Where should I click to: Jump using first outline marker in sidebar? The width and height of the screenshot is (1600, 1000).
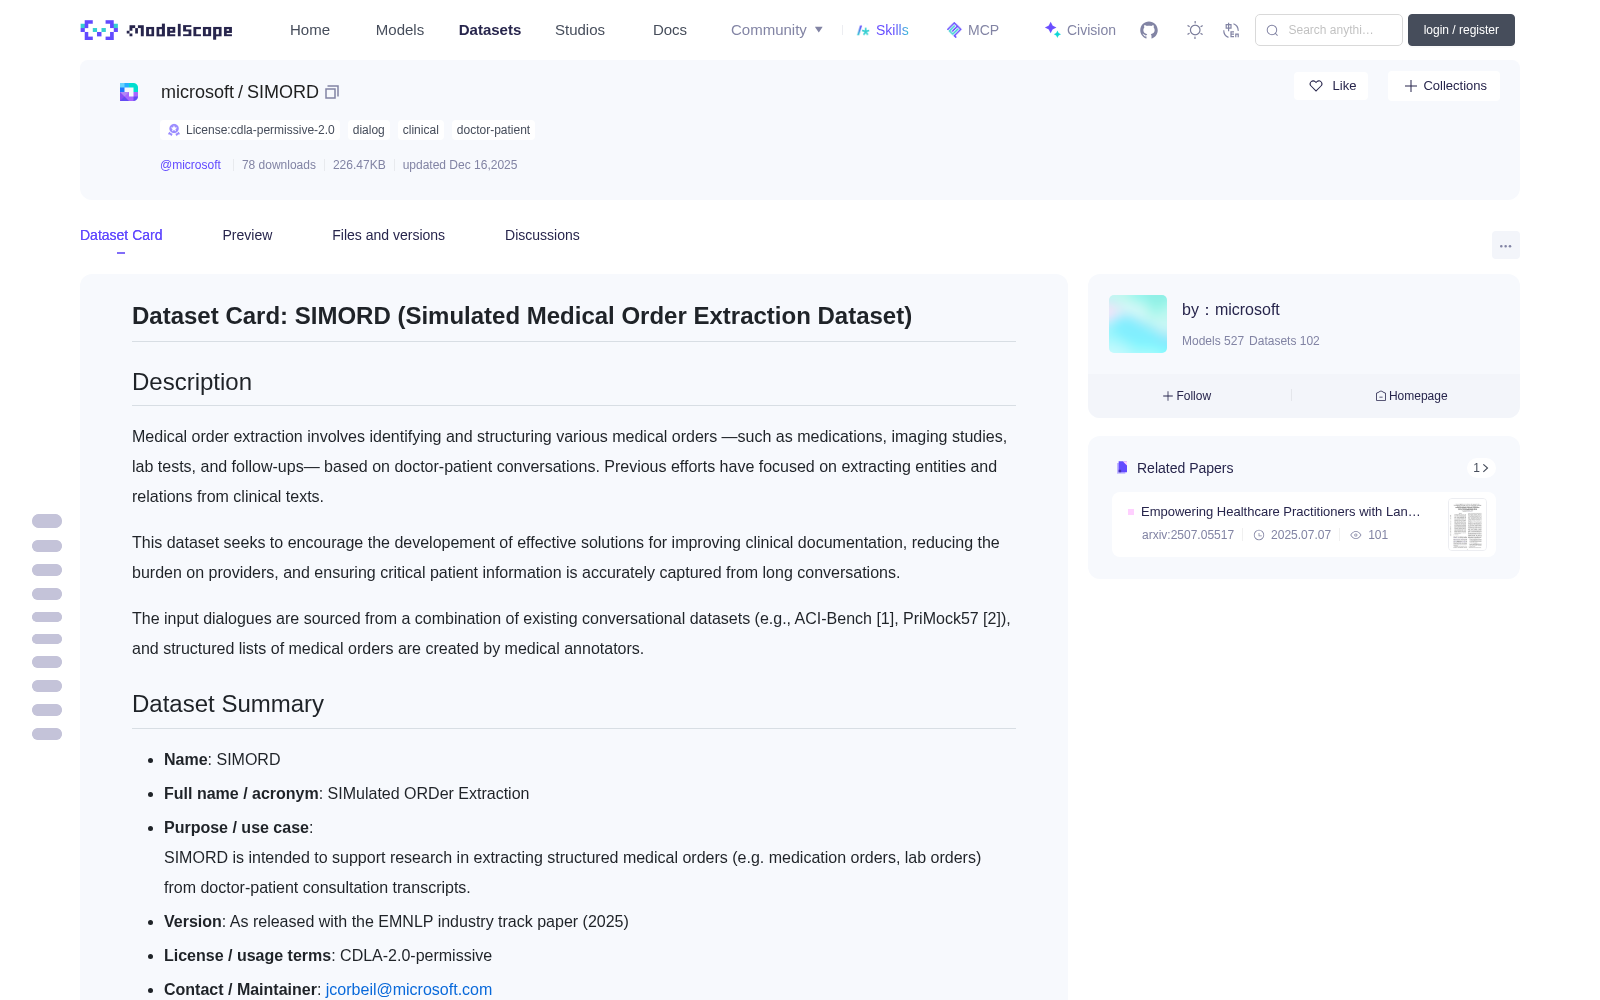click(x=47, y=521)
